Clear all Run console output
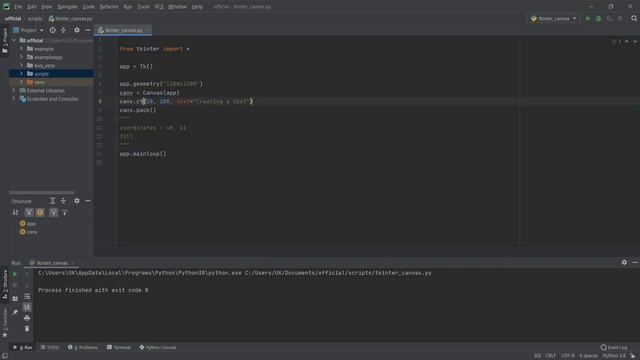 (27, 329)
